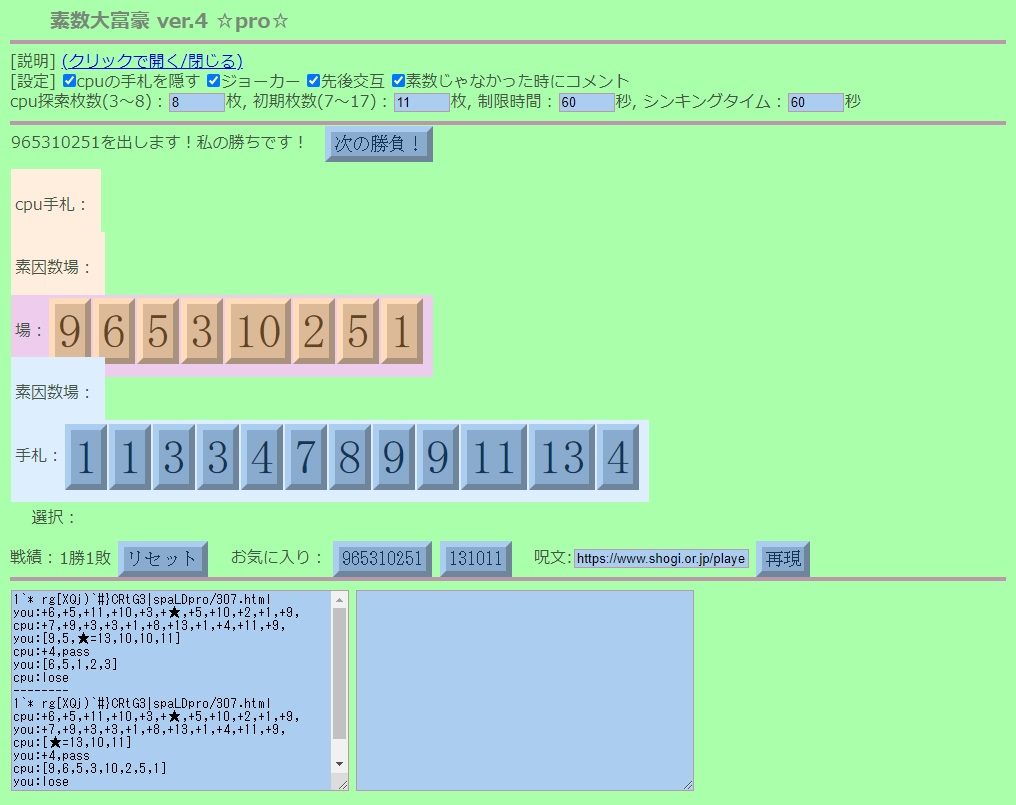Click the log line you:[9,5,★=13,10,10,11]

pyautogui.click(x=97, y=638)
